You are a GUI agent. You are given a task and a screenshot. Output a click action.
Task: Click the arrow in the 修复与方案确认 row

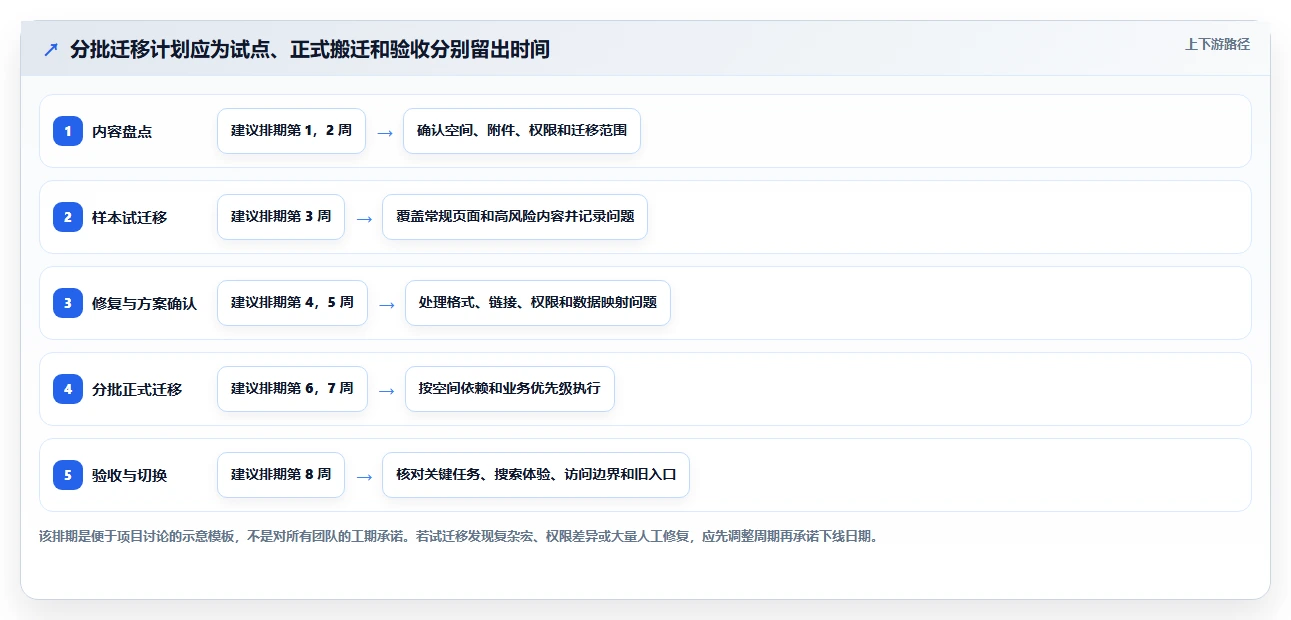387,304
